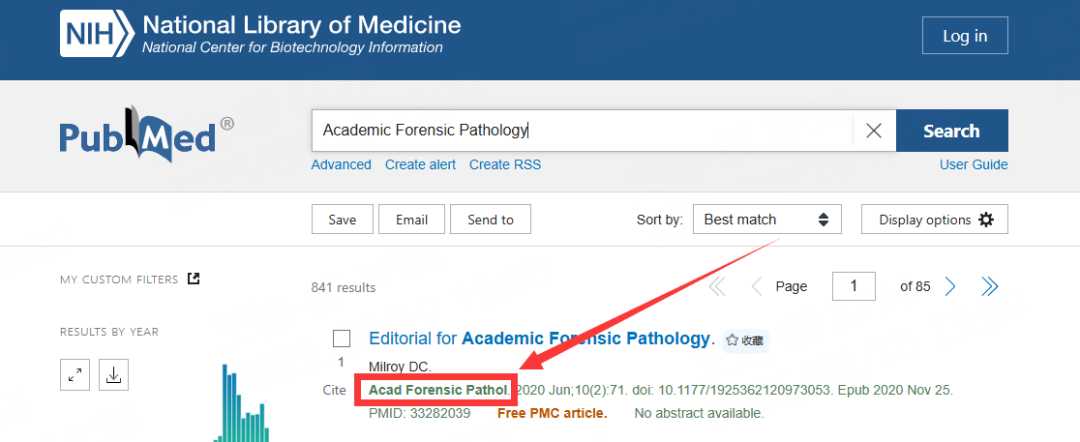1080x442 pixels.
Task: Open the Advanced search link
Action: click(341, 165)
